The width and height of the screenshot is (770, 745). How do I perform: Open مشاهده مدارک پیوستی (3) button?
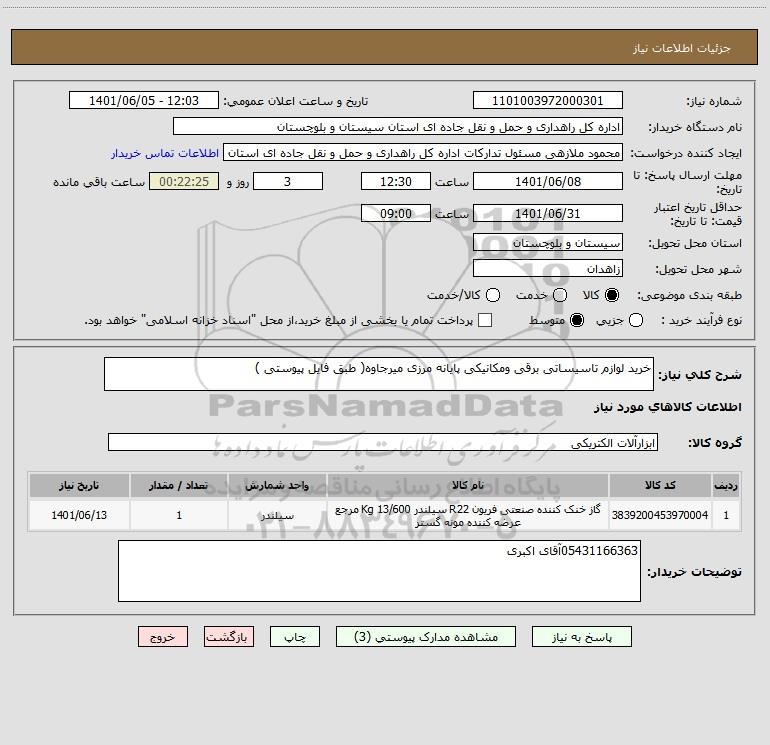point(426,636)
